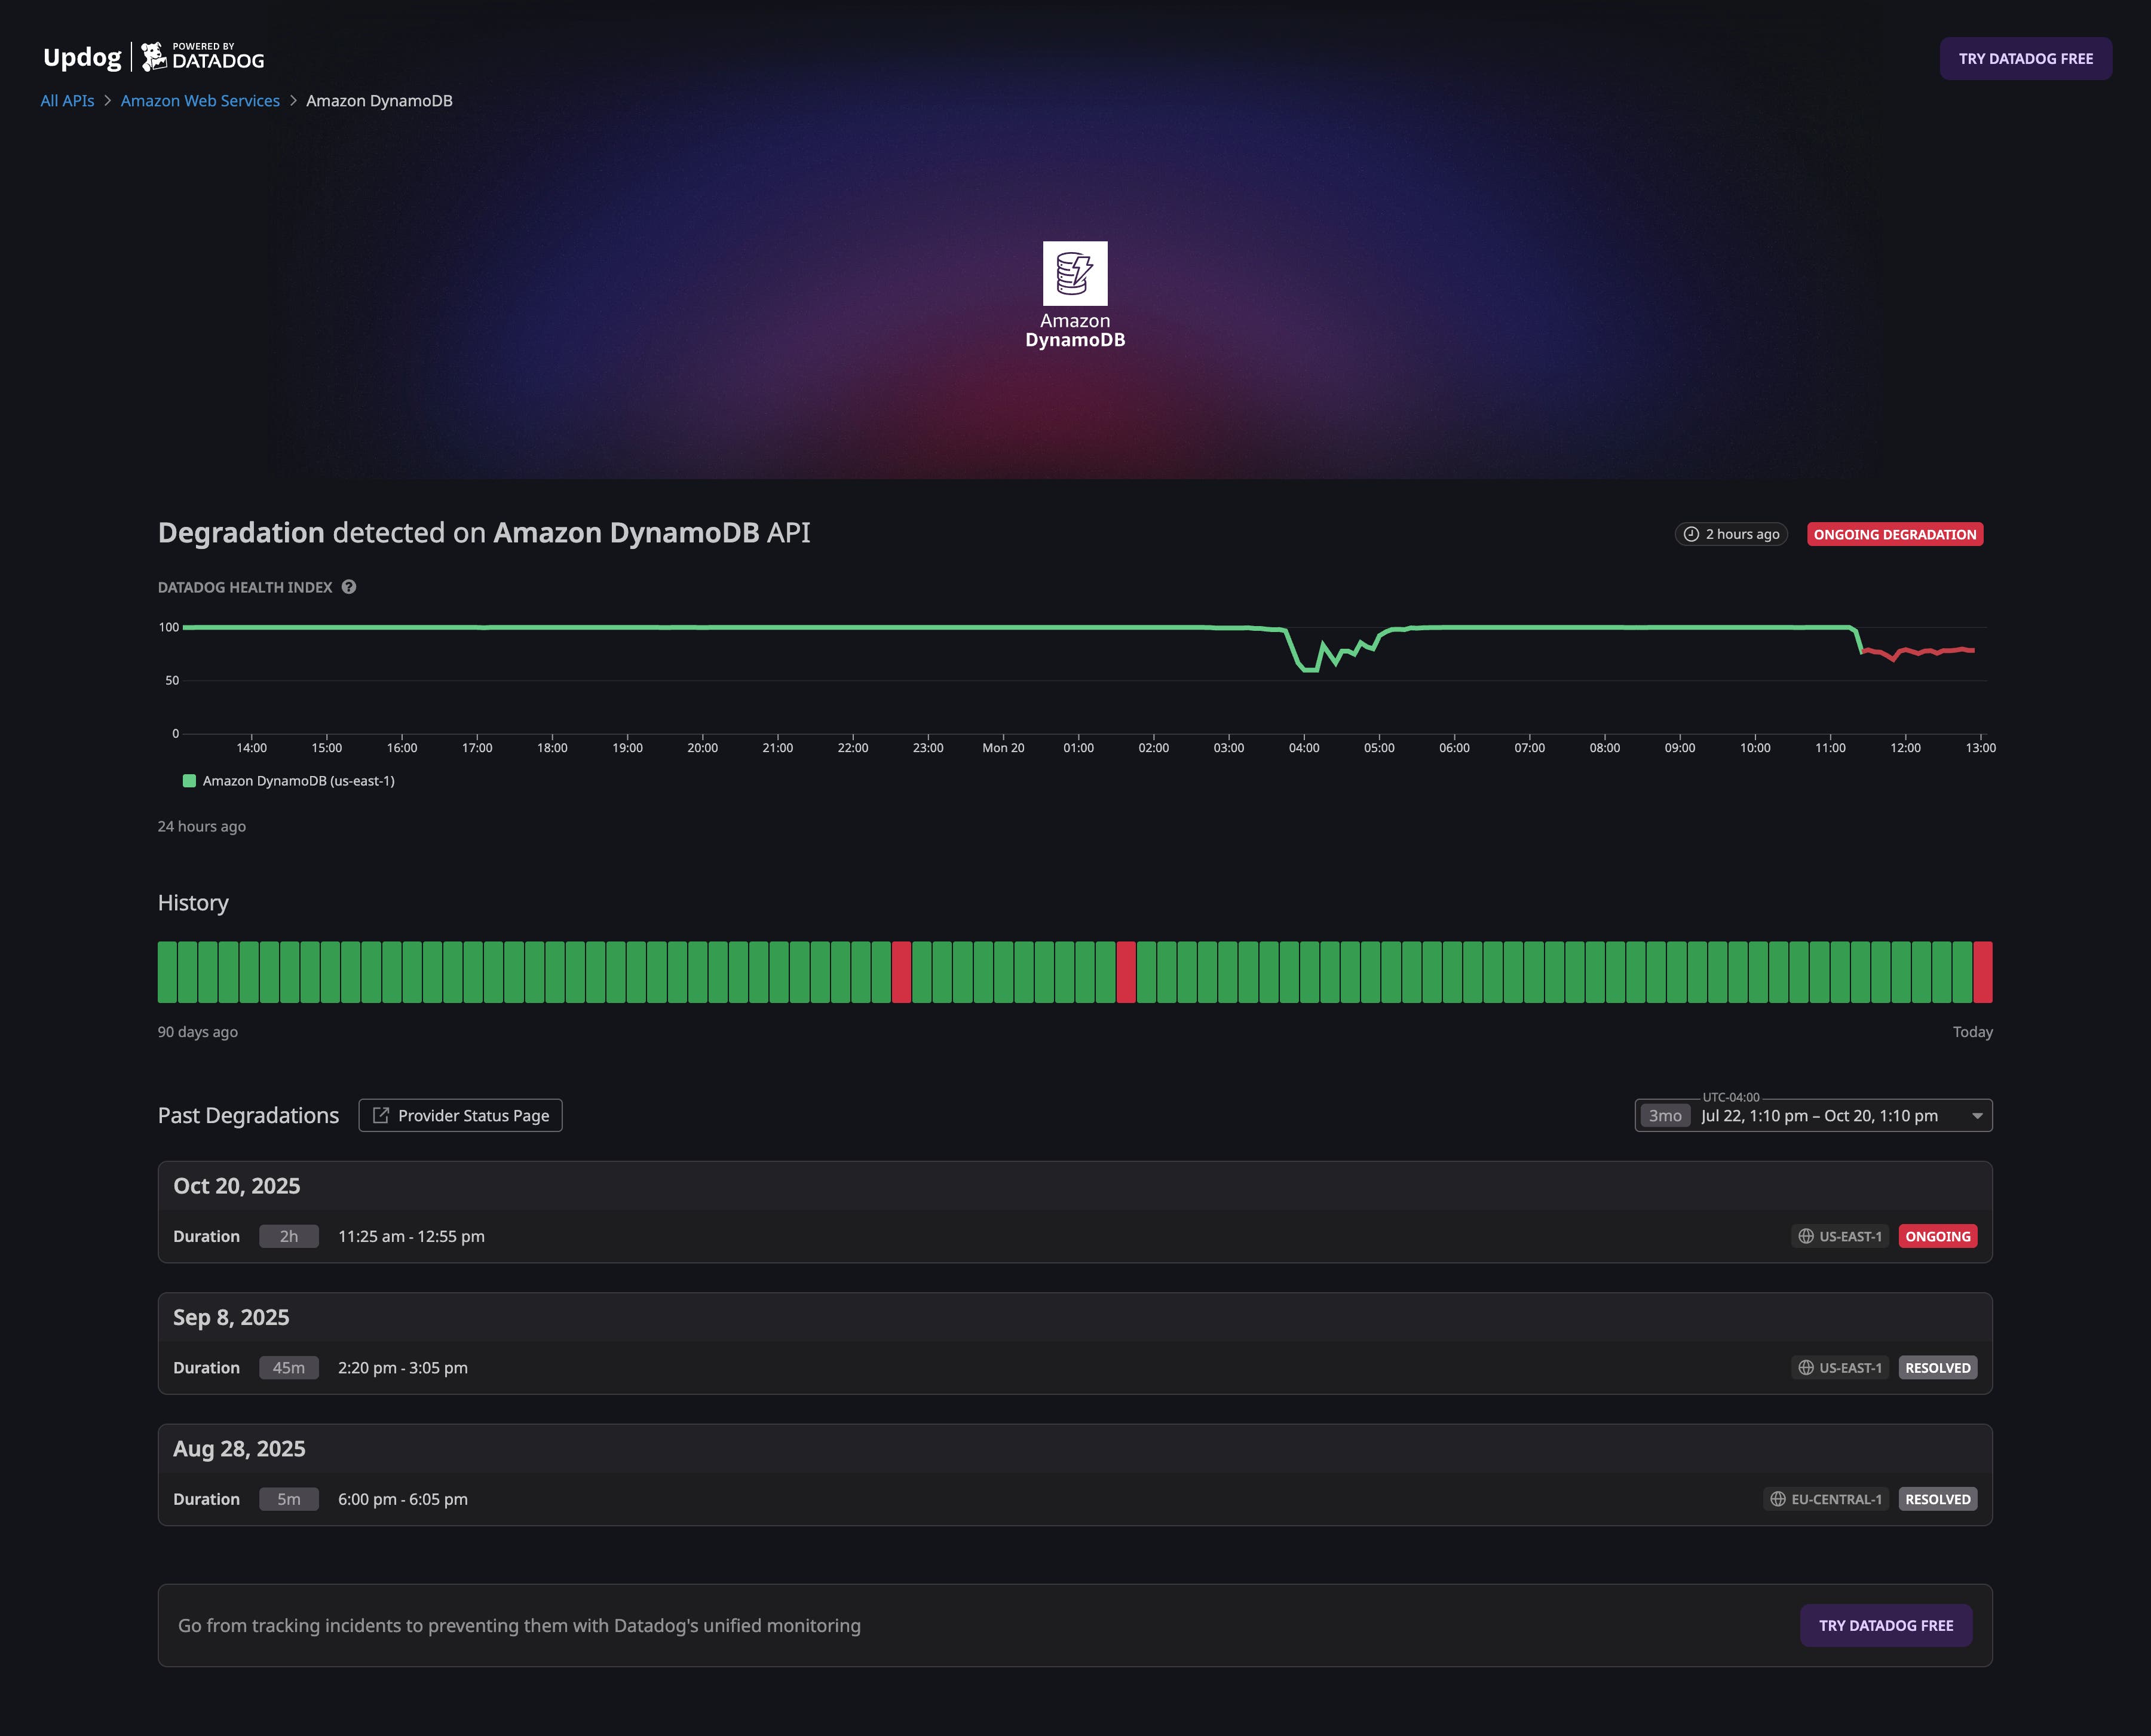Screen dimensions: 2151x1736
Task: Click the Datadog bear logo in header
Action: tap(155, 57)
